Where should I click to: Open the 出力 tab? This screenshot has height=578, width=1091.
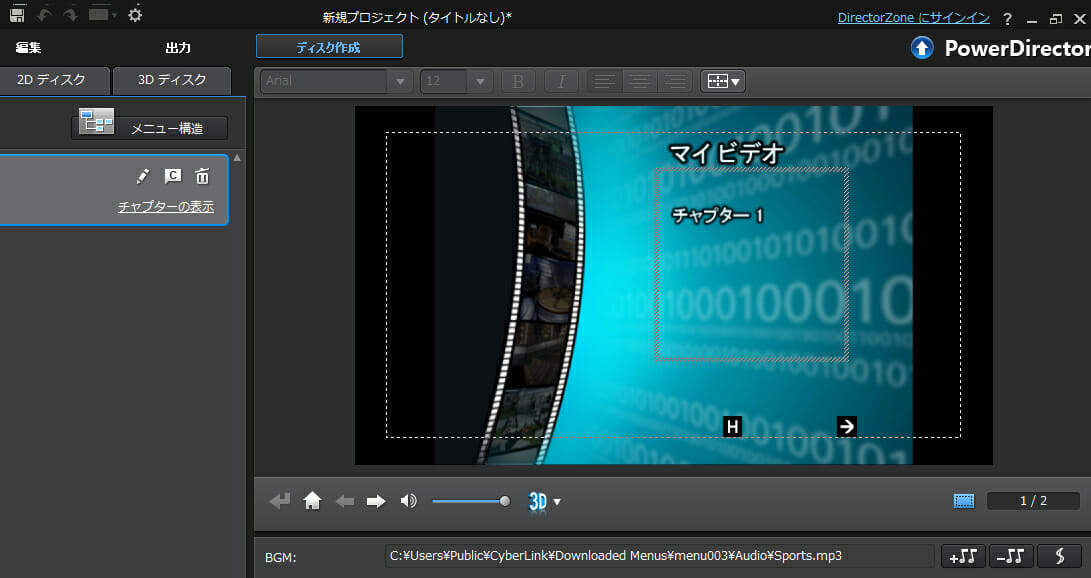178,47
